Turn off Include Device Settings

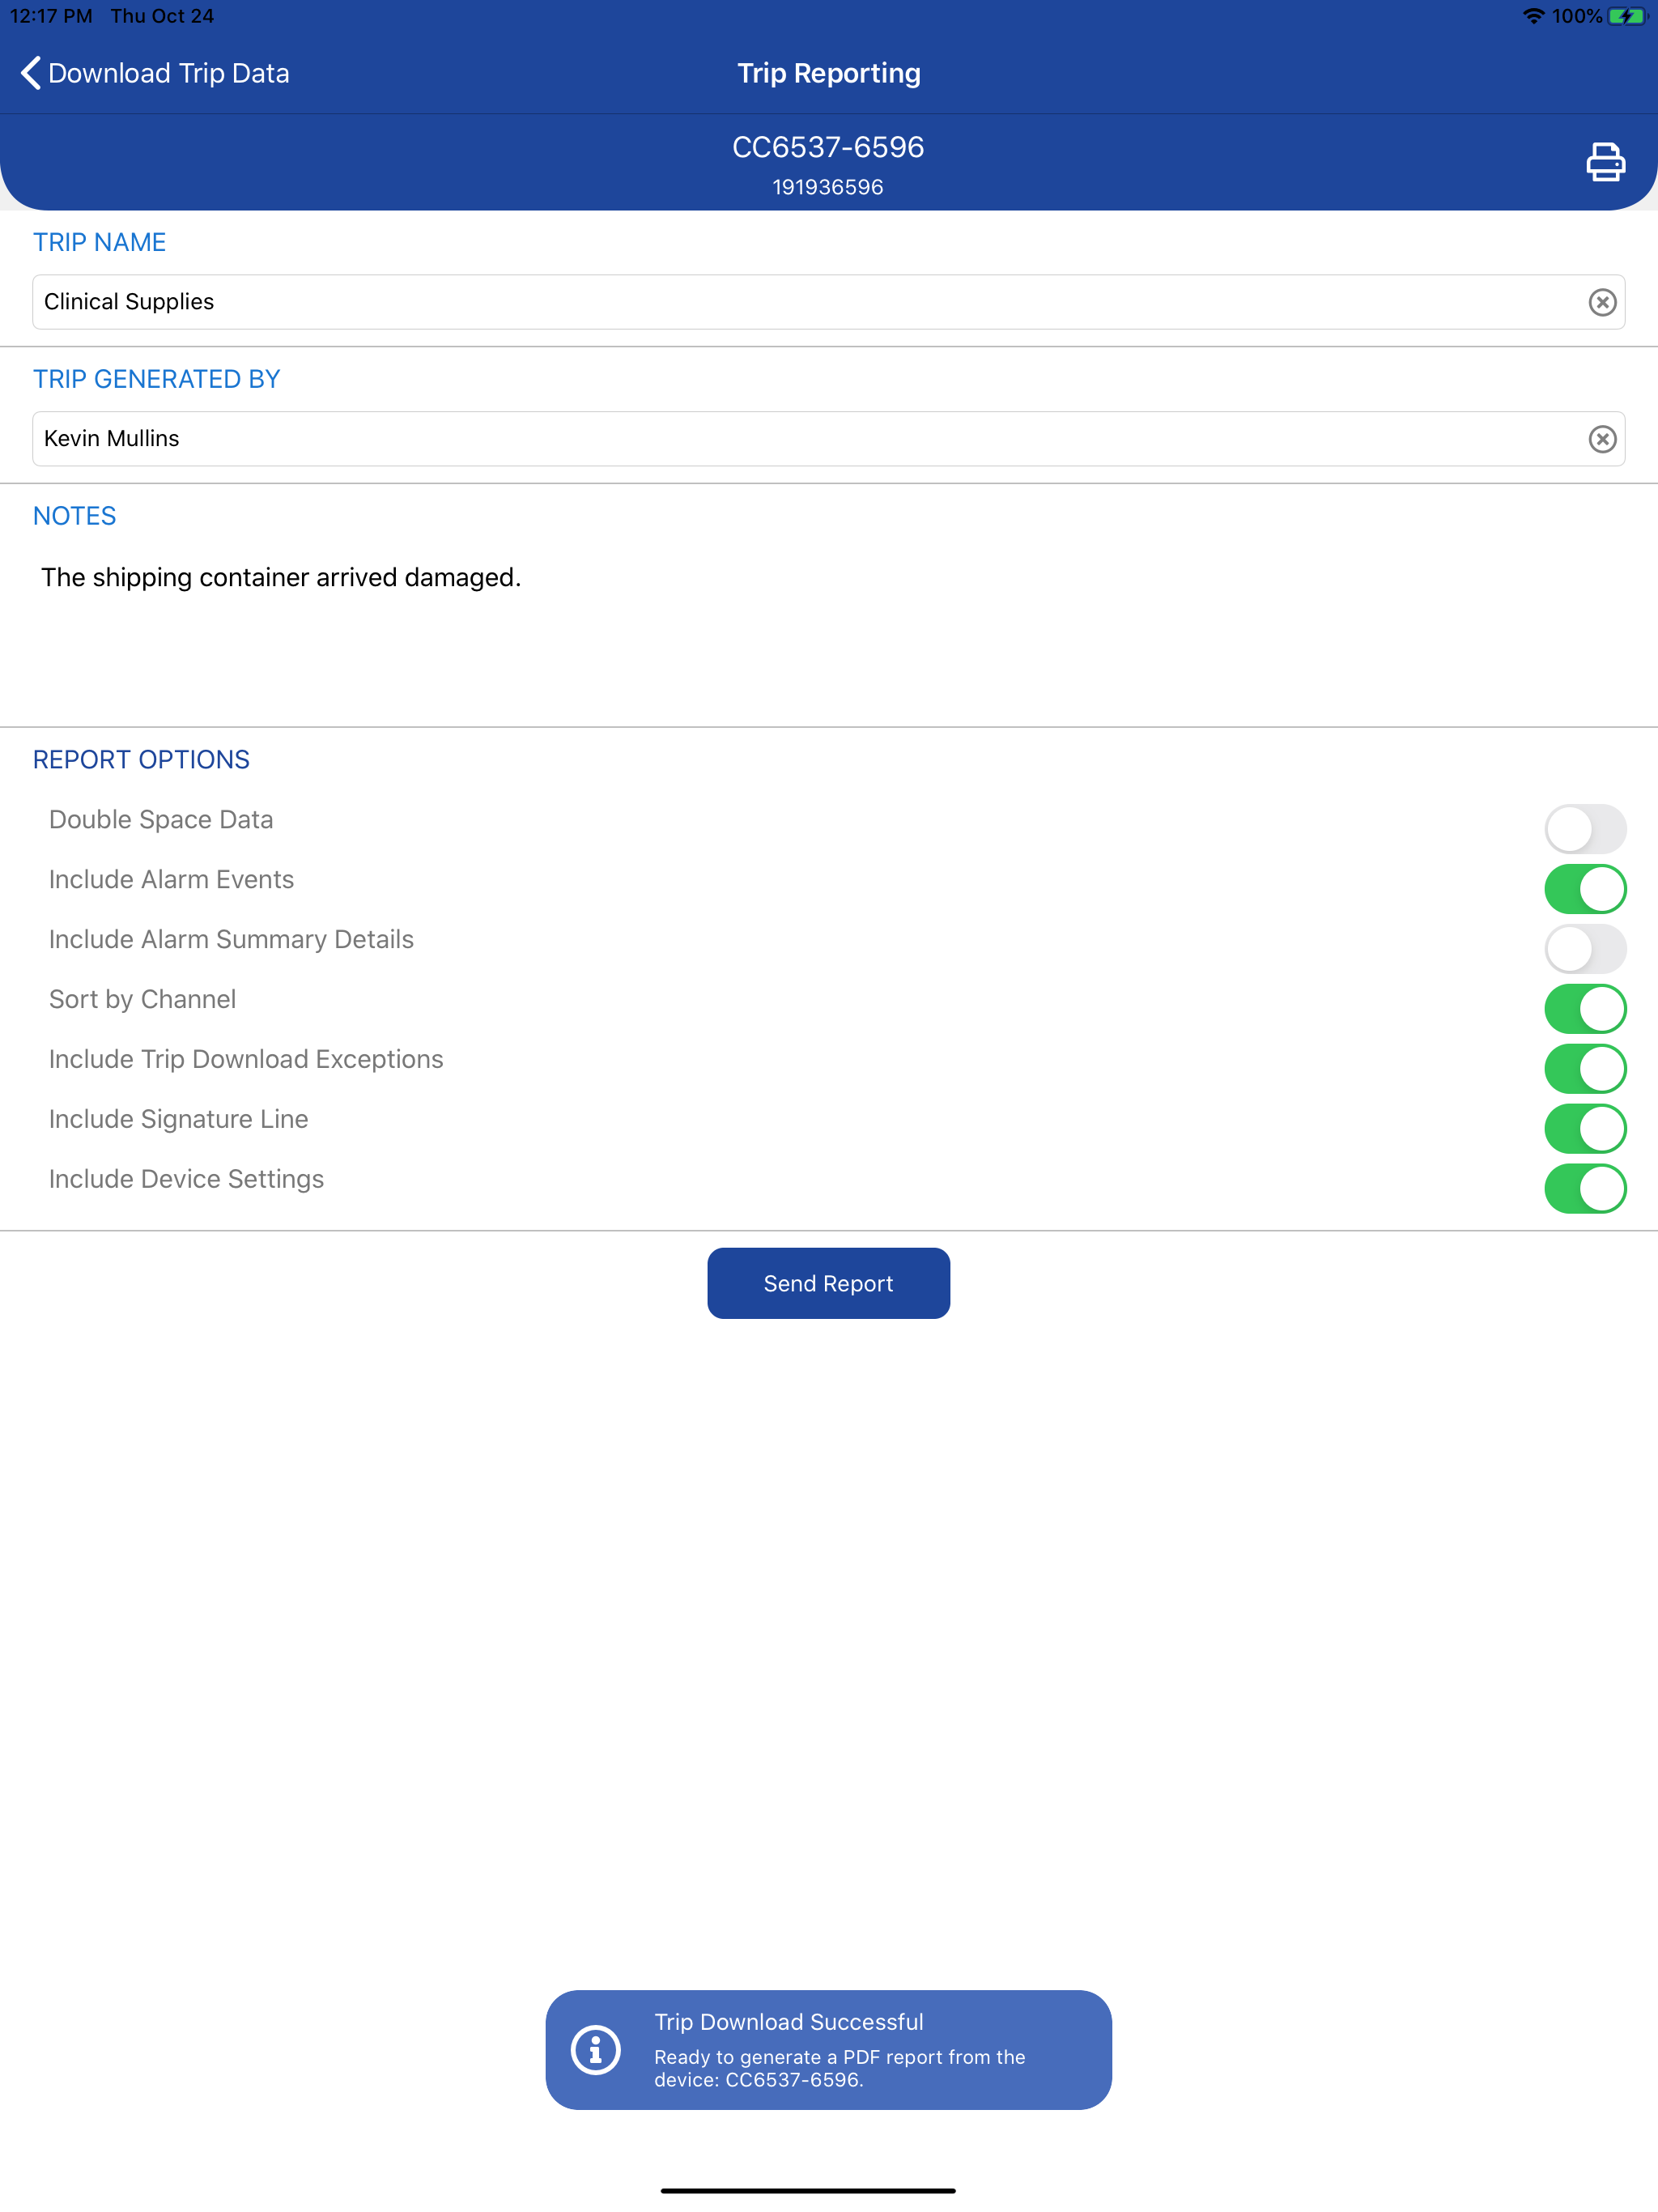click(1585, 1189)
